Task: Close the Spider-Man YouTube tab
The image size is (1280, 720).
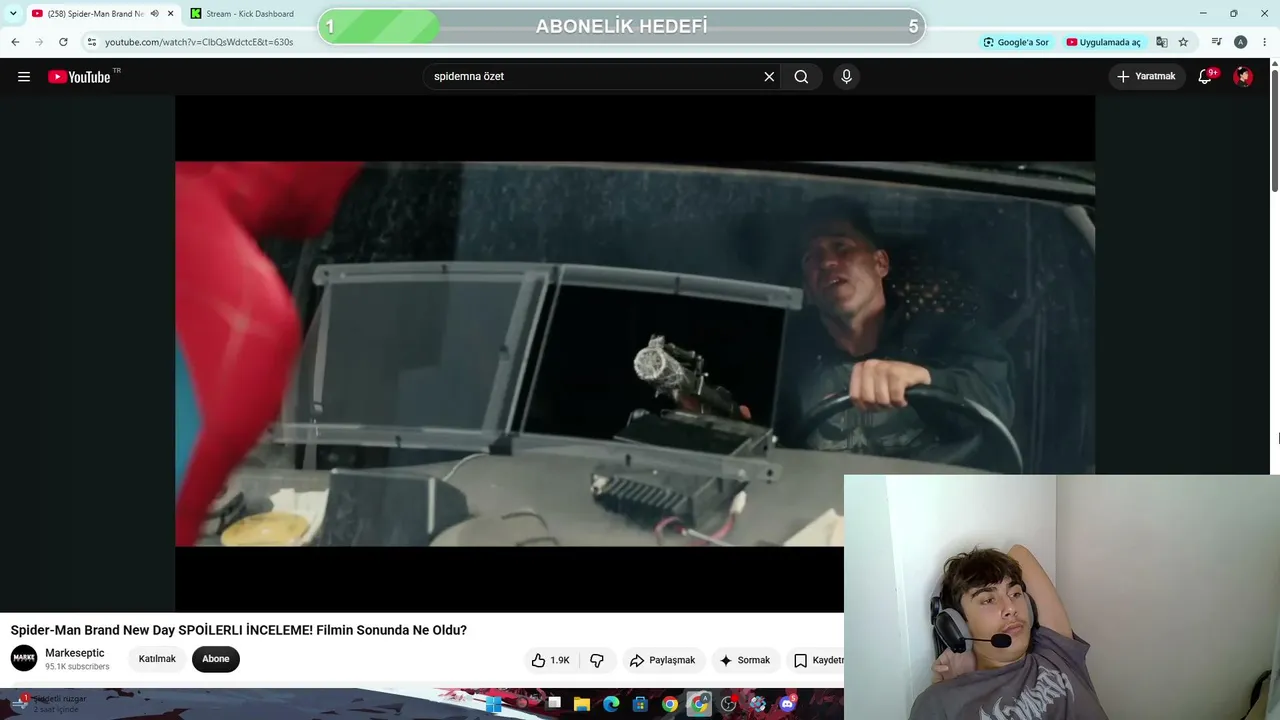Action: tap(170, 14)
